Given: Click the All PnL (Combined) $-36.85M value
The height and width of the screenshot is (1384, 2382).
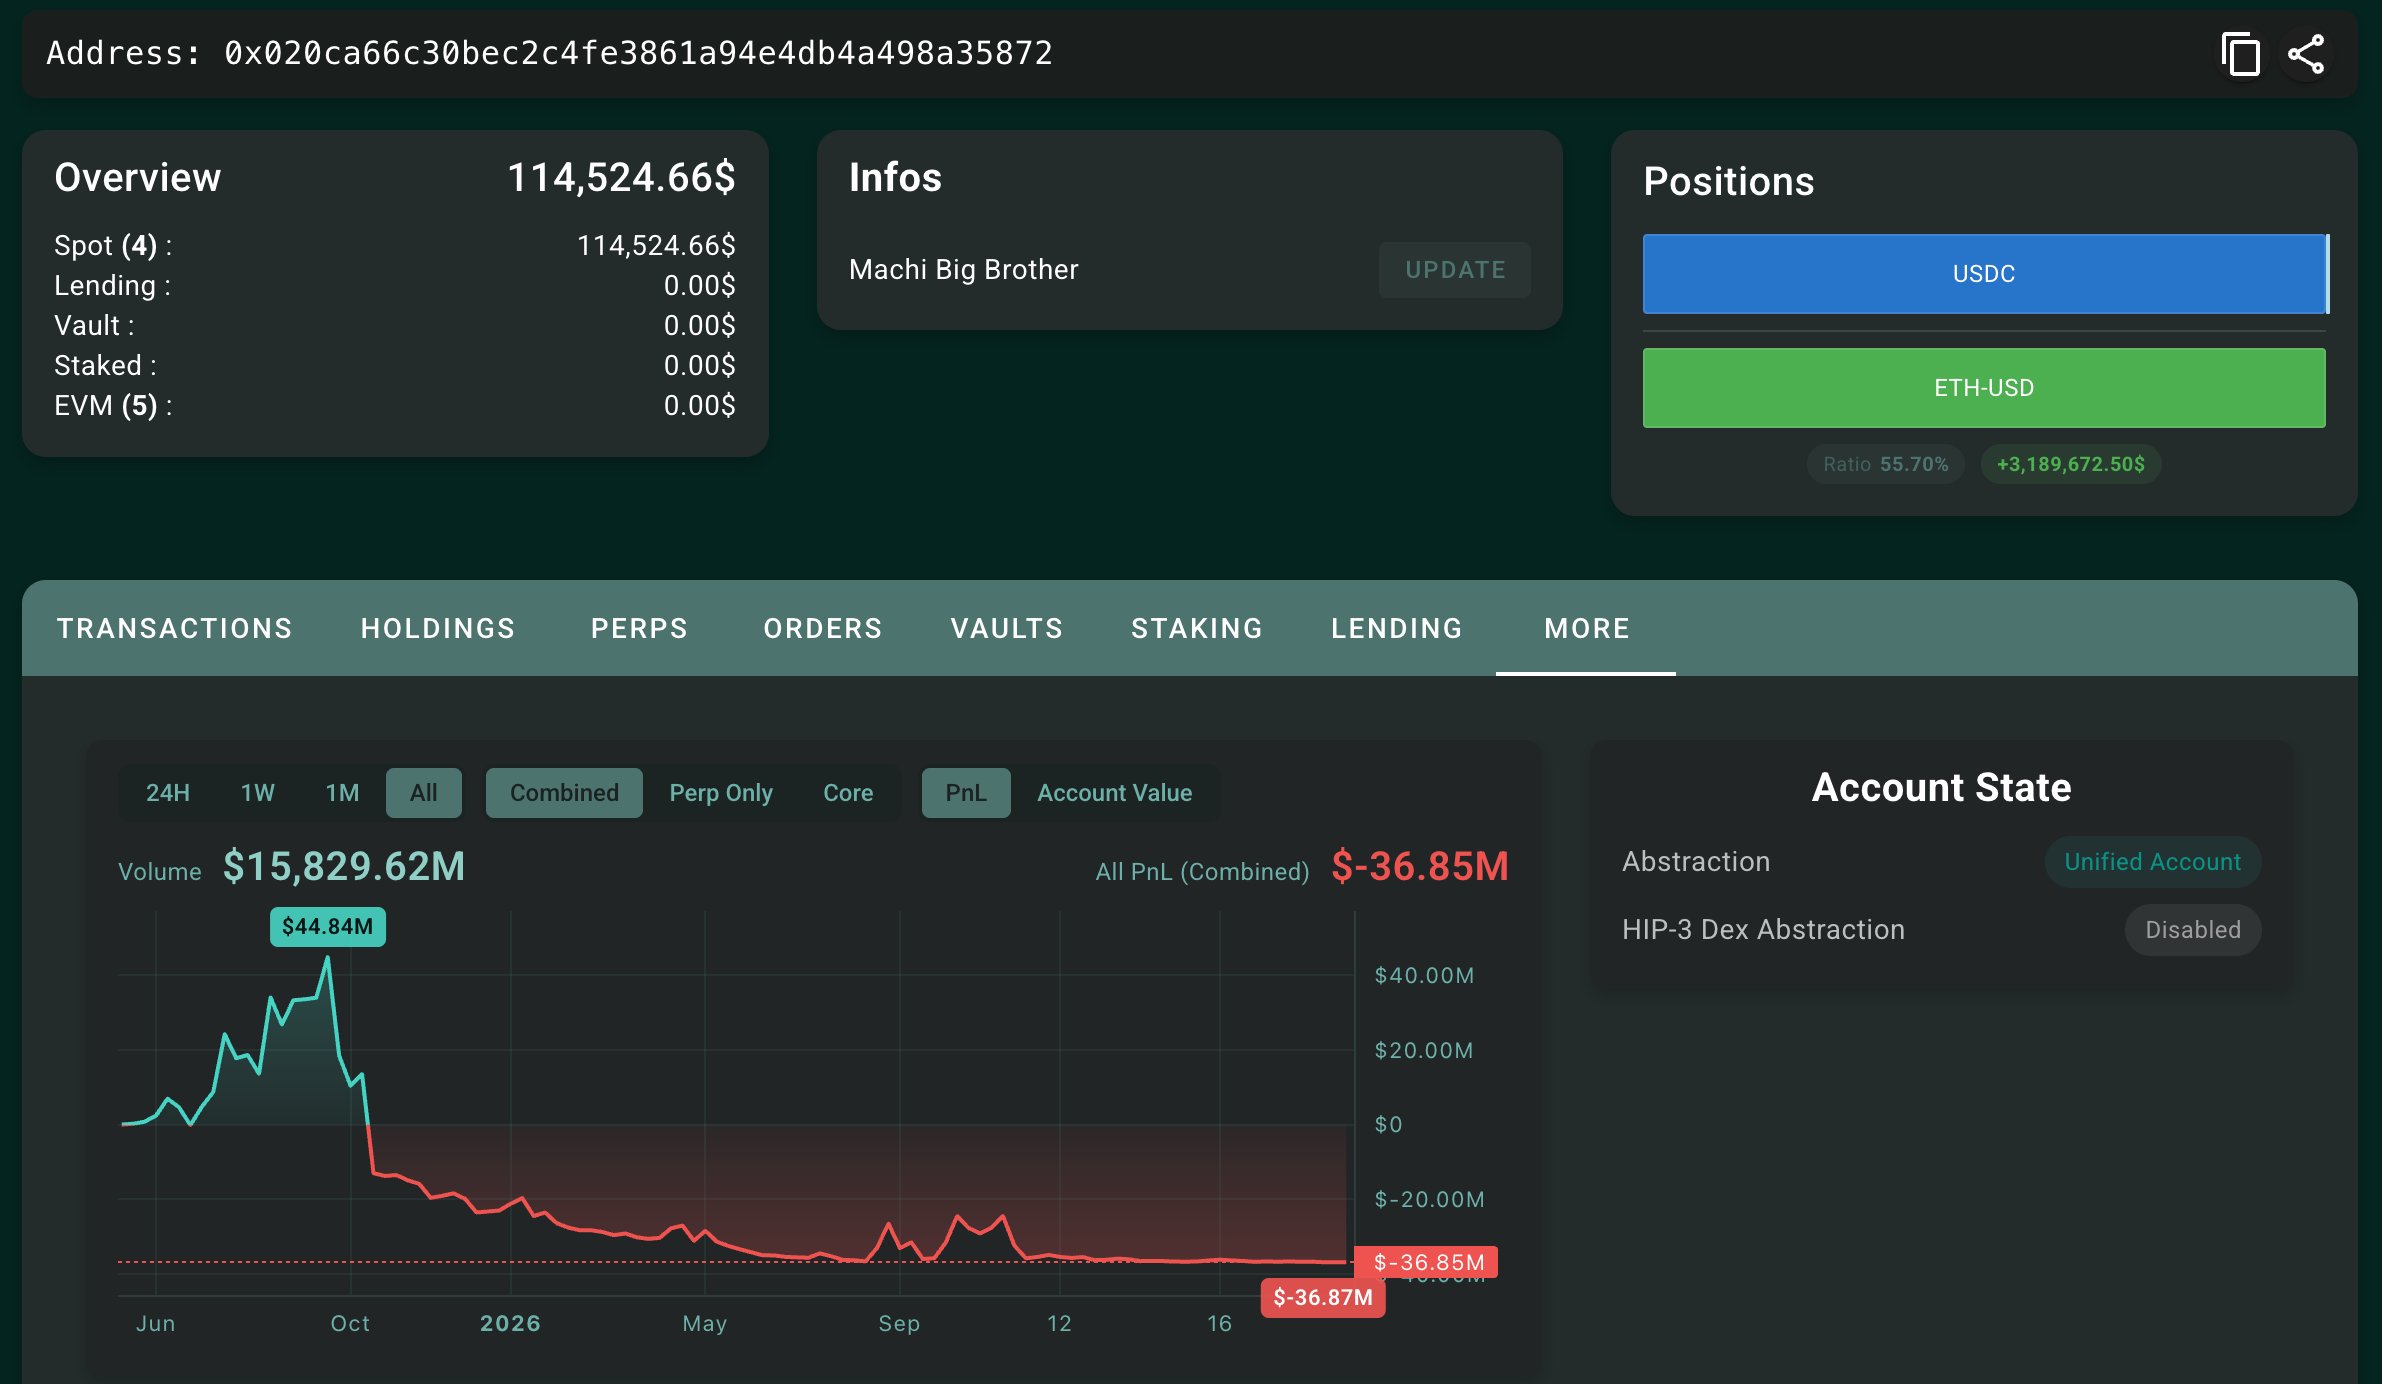Looking at the screenshot, I should pos(1420,867).
